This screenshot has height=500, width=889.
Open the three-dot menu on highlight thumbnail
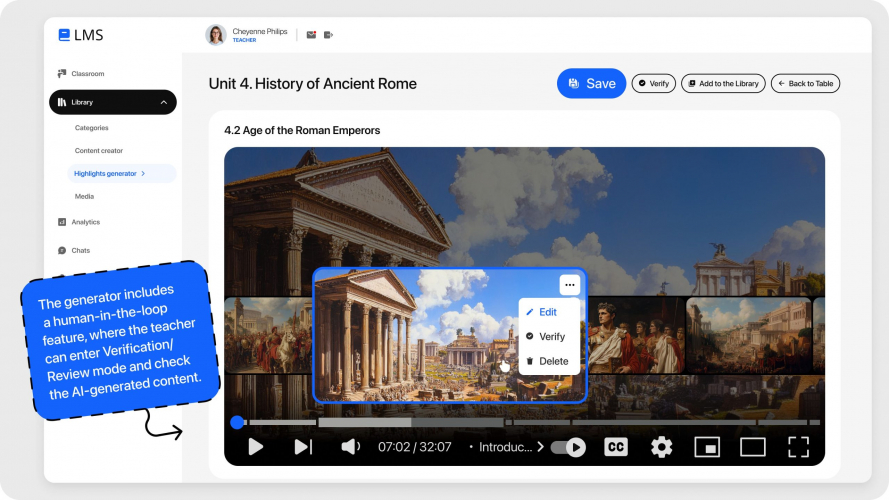(569, 284)
